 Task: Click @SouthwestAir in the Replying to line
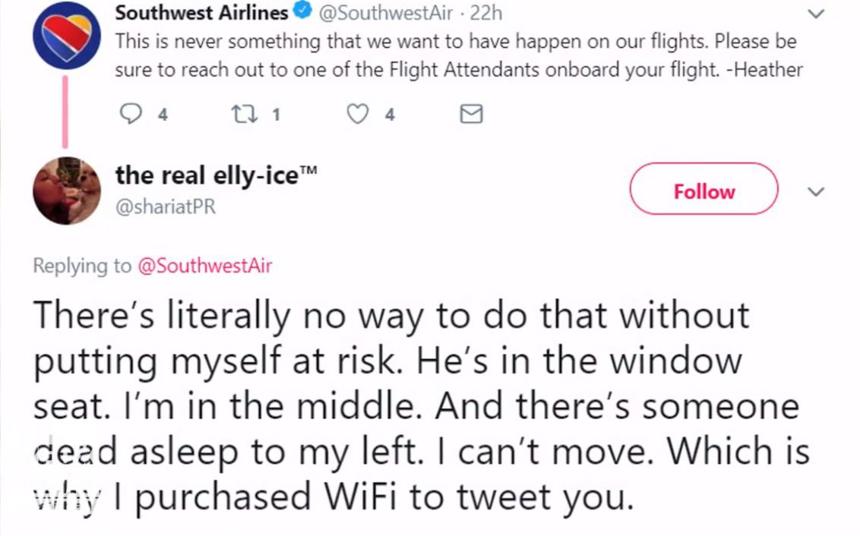tap(204, 265)
